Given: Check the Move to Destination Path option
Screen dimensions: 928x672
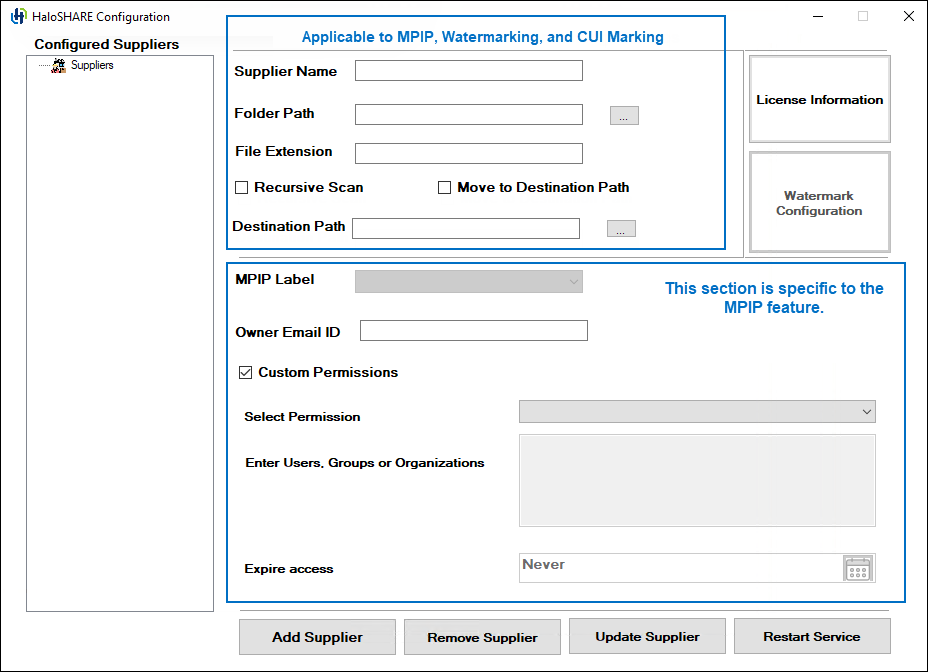Looking at the screenshot, I should [445, 188].
